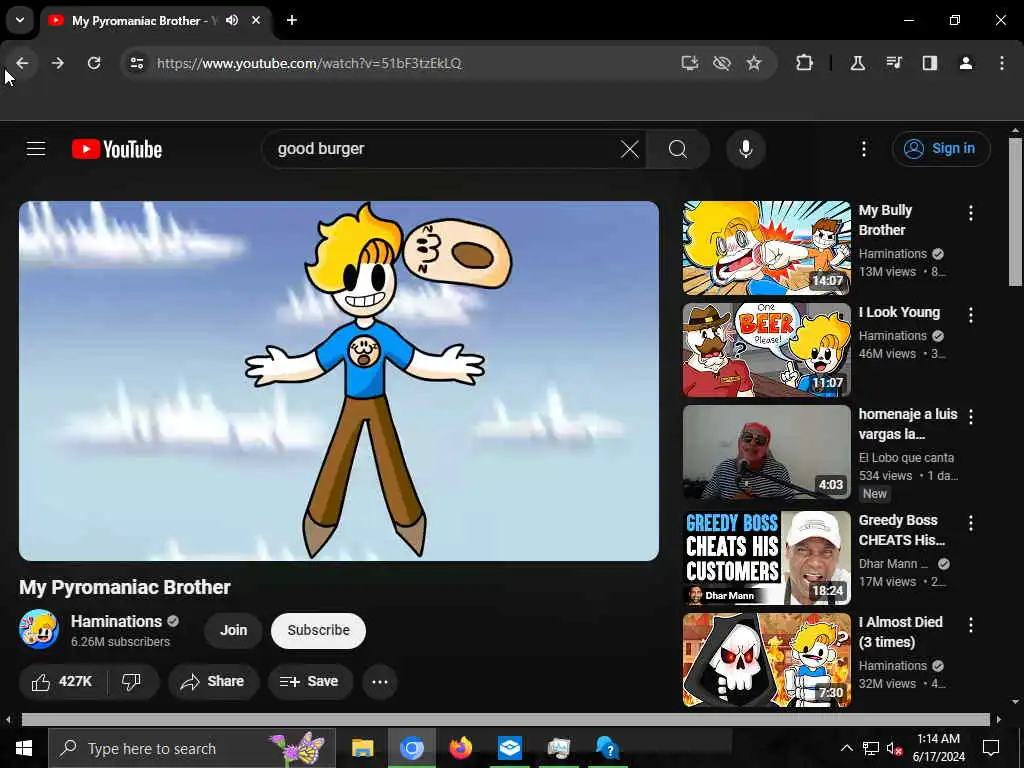Click the Type here to search box
The height and width of the screenshot is (768, 1024).
tap(192, 748)
